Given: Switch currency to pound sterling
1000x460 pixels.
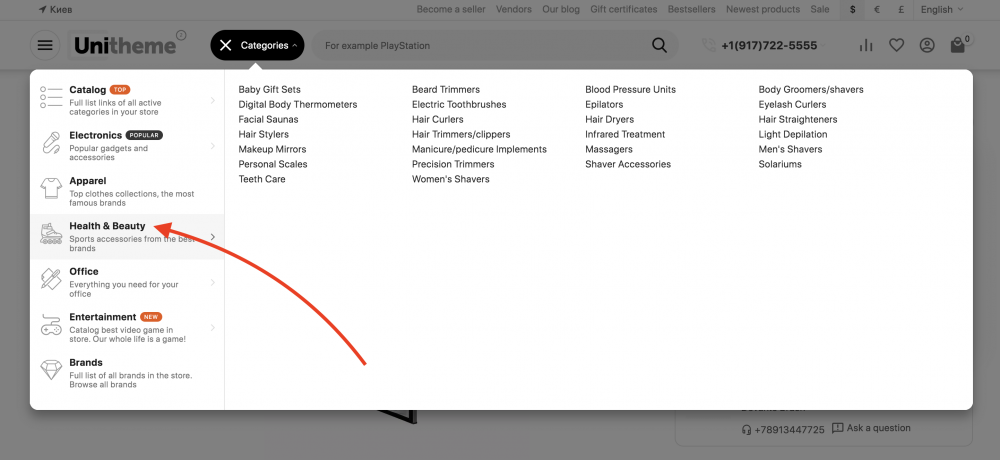Looking at the screenshot, I should (902, 9).
